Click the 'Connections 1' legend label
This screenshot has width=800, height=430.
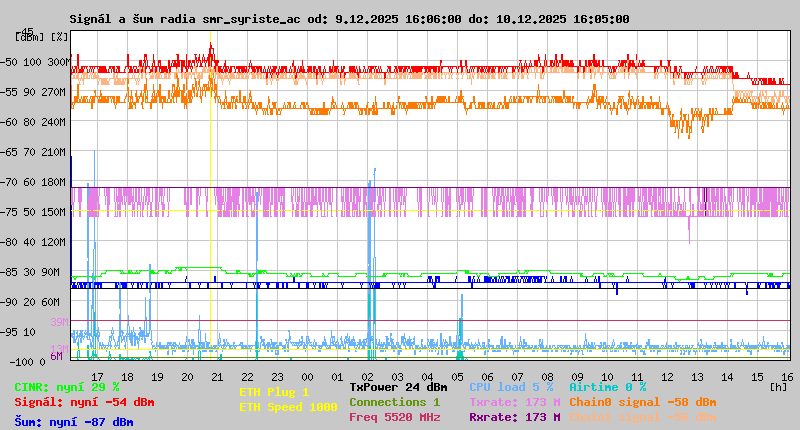tap(394, 402)
